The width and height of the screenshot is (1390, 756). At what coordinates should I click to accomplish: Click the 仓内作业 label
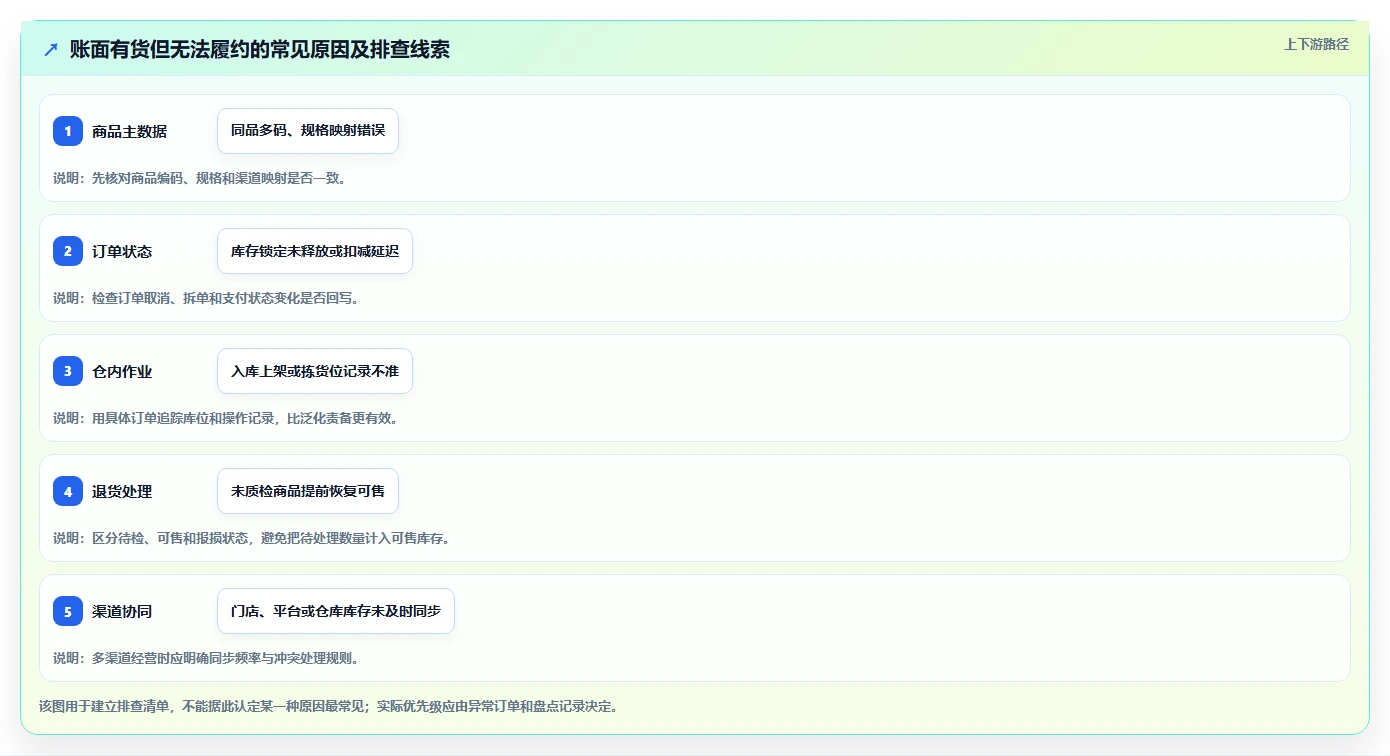122,371
